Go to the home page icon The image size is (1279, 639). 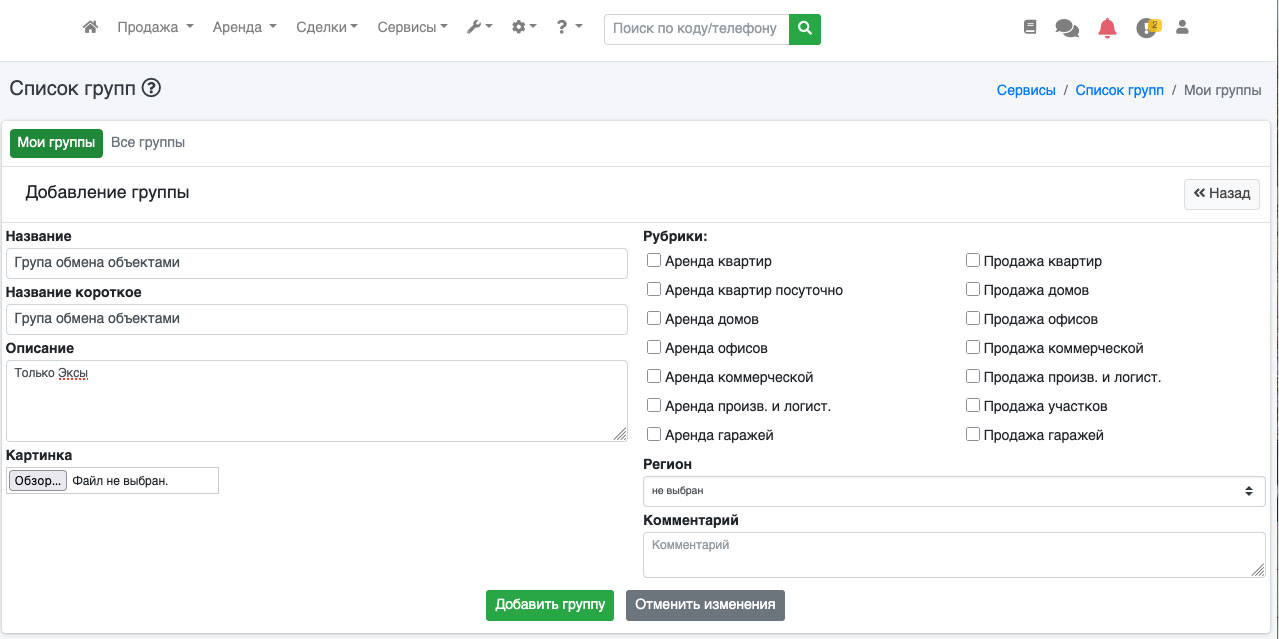pyautogui.click(x=90, y=28)
